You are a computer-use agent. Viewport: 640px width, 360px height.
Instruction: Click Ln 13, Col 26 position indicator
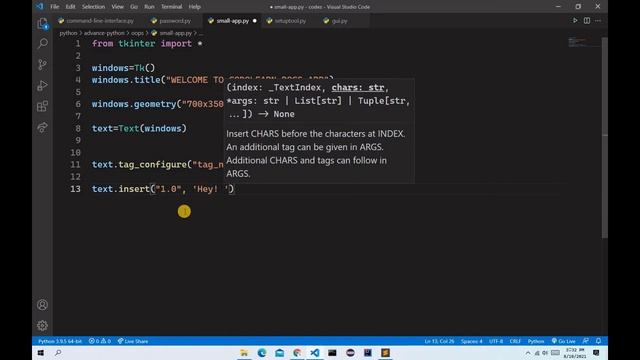click(x=439, y=341)
